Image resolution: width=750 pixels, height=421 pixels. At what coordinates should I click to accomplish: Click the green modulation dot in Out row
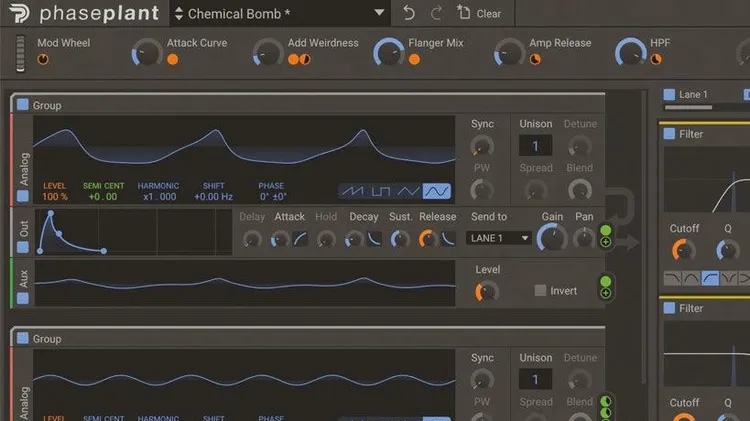pyautogui.click(x=606, y=230)
